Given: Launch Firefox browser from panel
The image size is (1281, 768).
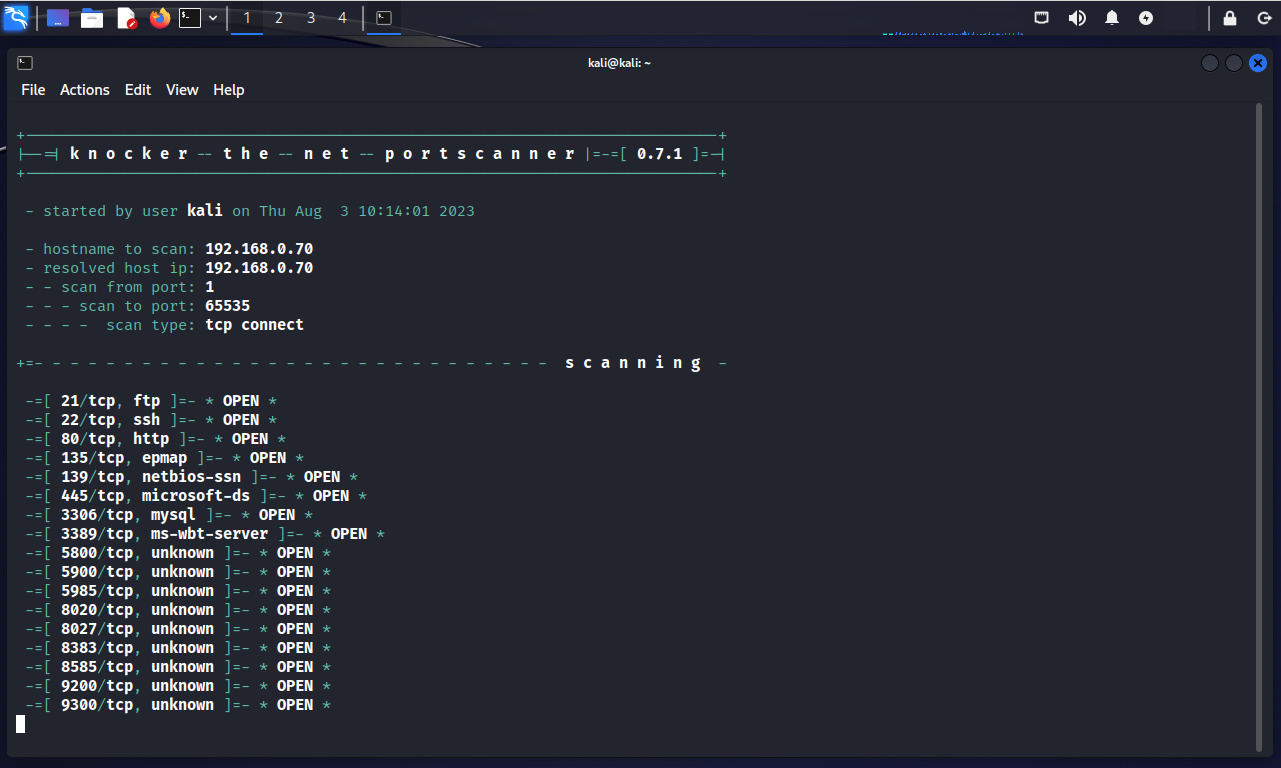Looking at the screenshot, I should coord(160,18).
